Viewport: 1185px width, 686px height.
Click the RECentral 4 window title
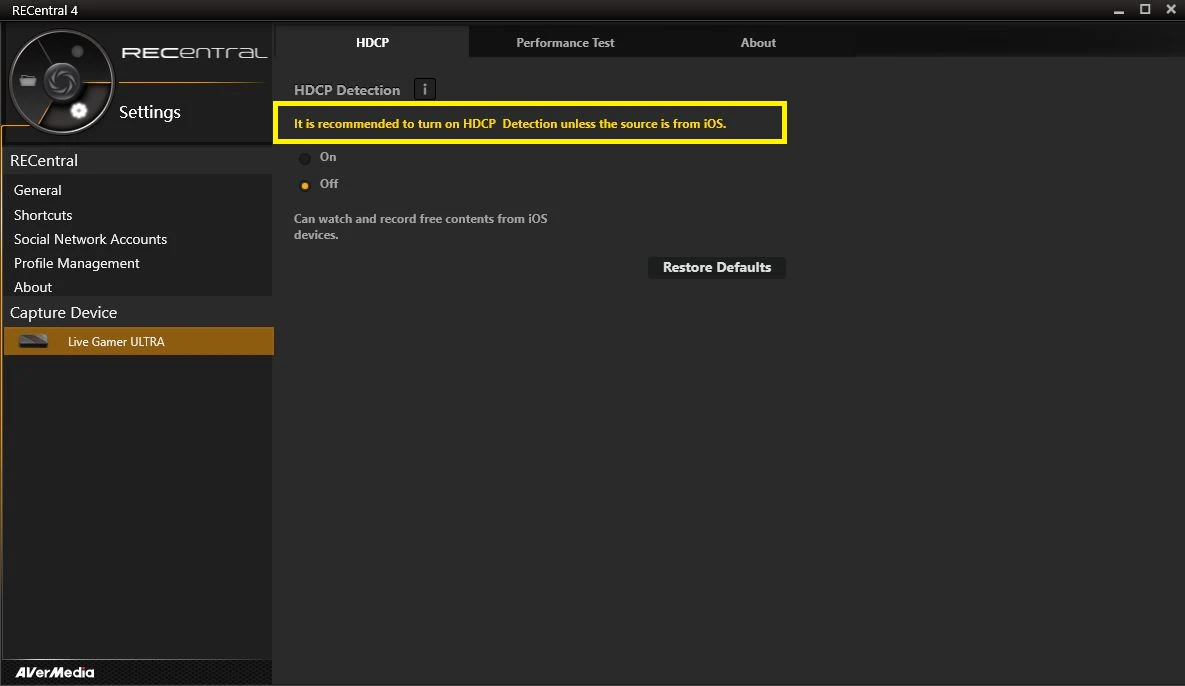pos(45,11)
